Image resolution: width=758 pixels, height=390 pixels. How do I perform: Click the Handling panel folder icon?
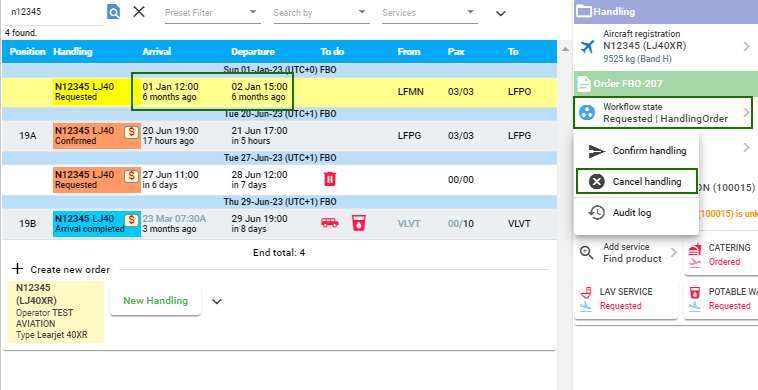584,12
